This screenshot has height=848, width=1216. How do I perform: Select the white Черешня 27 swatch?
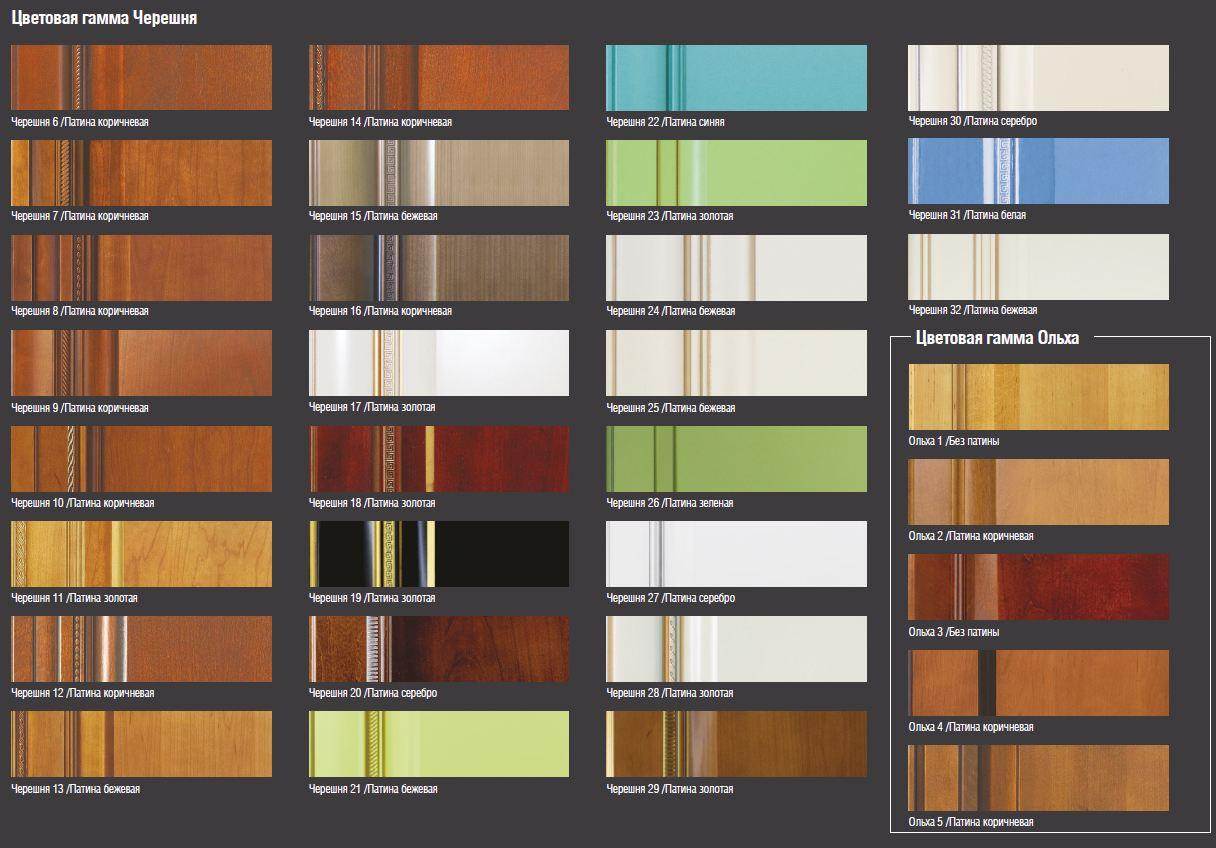[x=736, y=554]
